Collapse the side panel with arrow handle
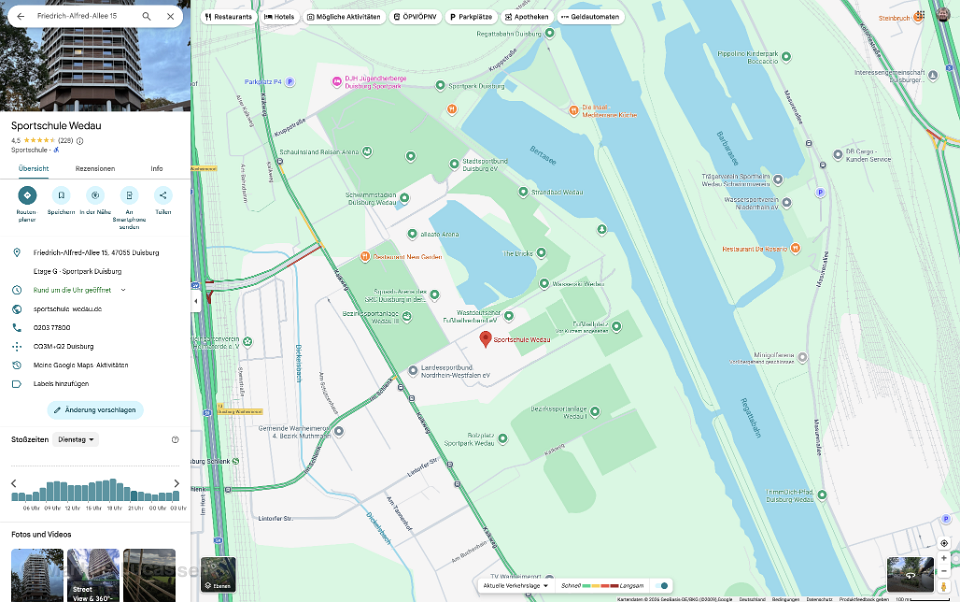Screen dimensions: 960x602 point(195,301)
